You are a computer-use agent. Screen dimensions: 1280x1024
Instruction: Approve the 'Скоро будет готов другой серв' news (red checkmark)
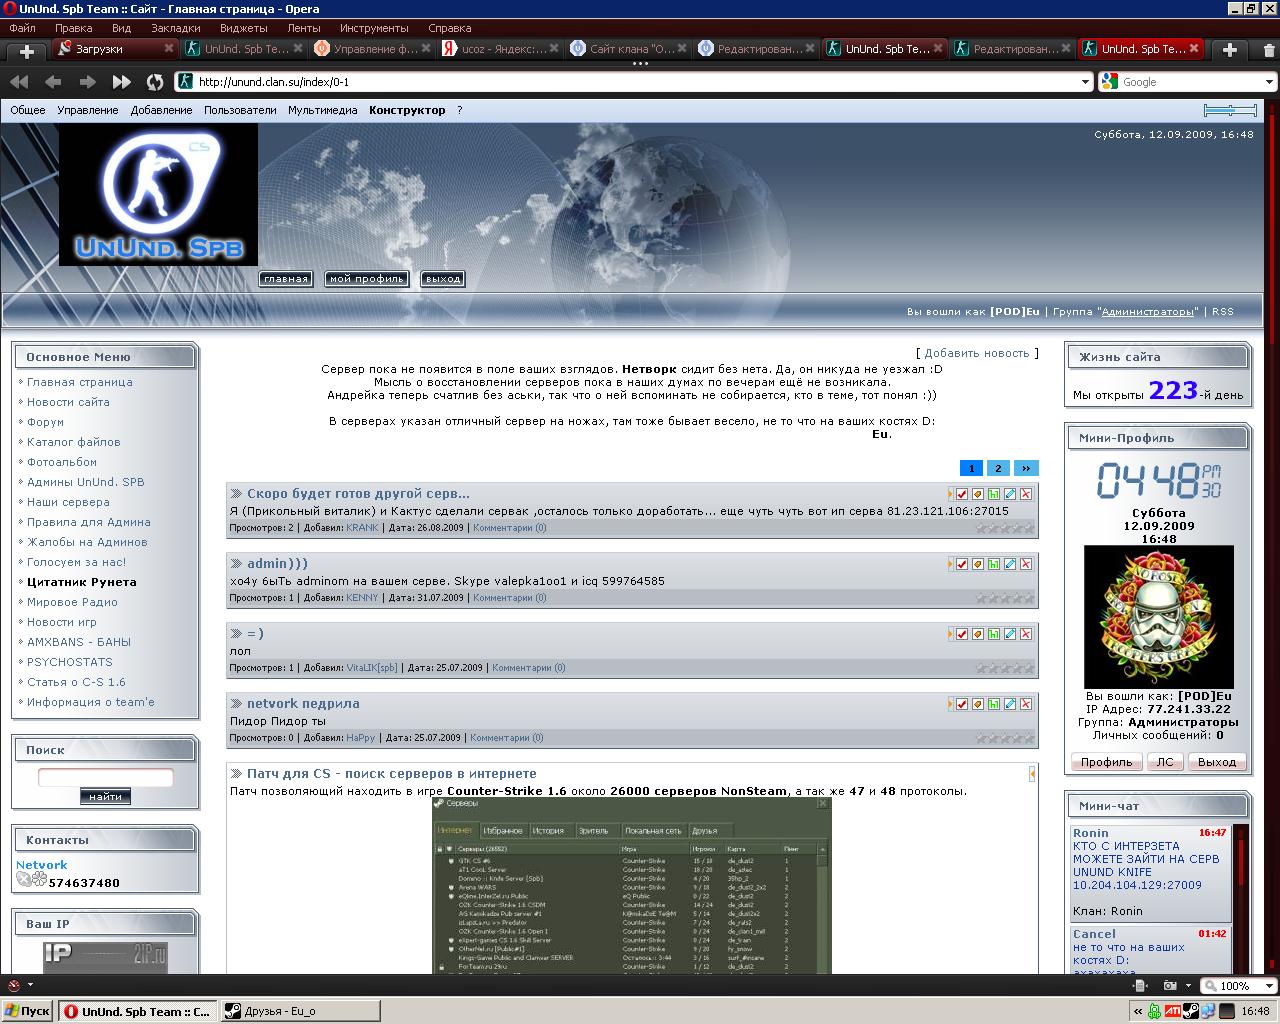pos(962,494)
